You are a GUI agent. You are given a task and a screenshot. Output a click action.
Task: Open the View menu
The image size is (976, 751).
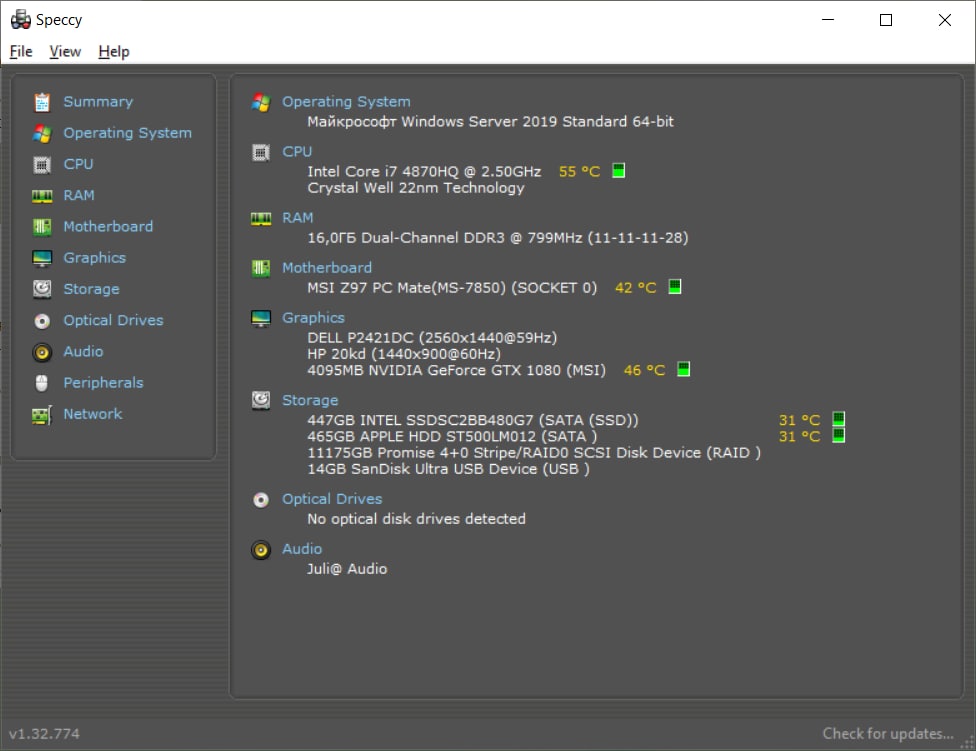coord(65,52)
